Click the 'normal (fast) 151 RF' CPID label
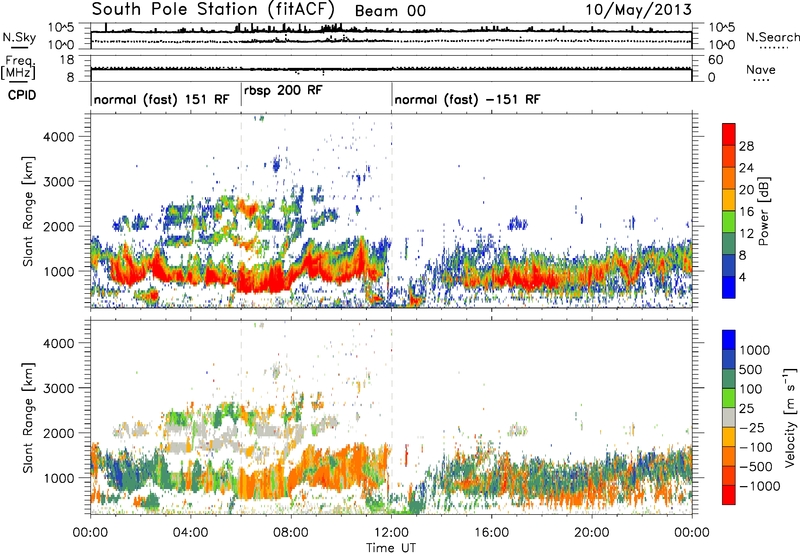Viewport: 800px width, 554px height. 162,99
